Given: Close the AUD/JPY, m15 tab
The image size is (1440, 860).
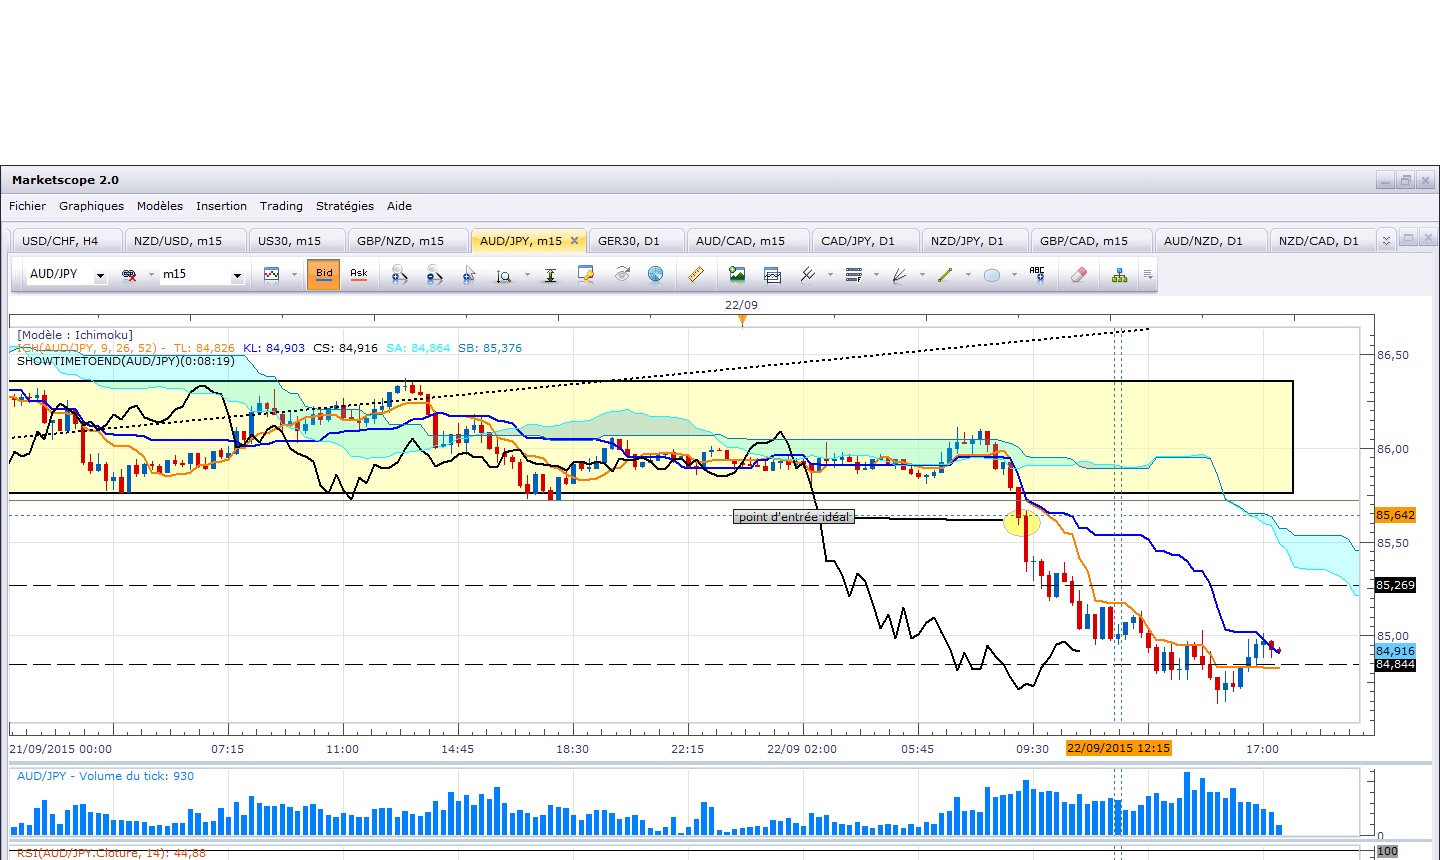Looking at the screenshot, I should 574,241.
